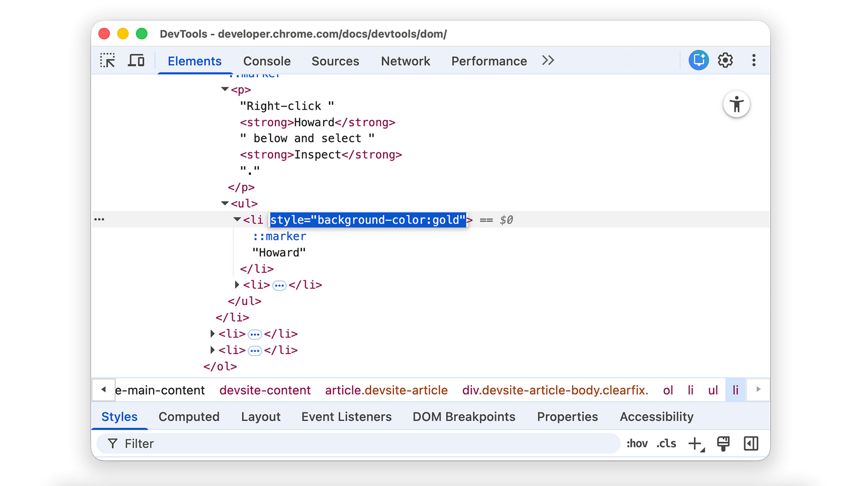
Task: Open the Performance tab
Action: pyautogui.click(x=489, y=61)
